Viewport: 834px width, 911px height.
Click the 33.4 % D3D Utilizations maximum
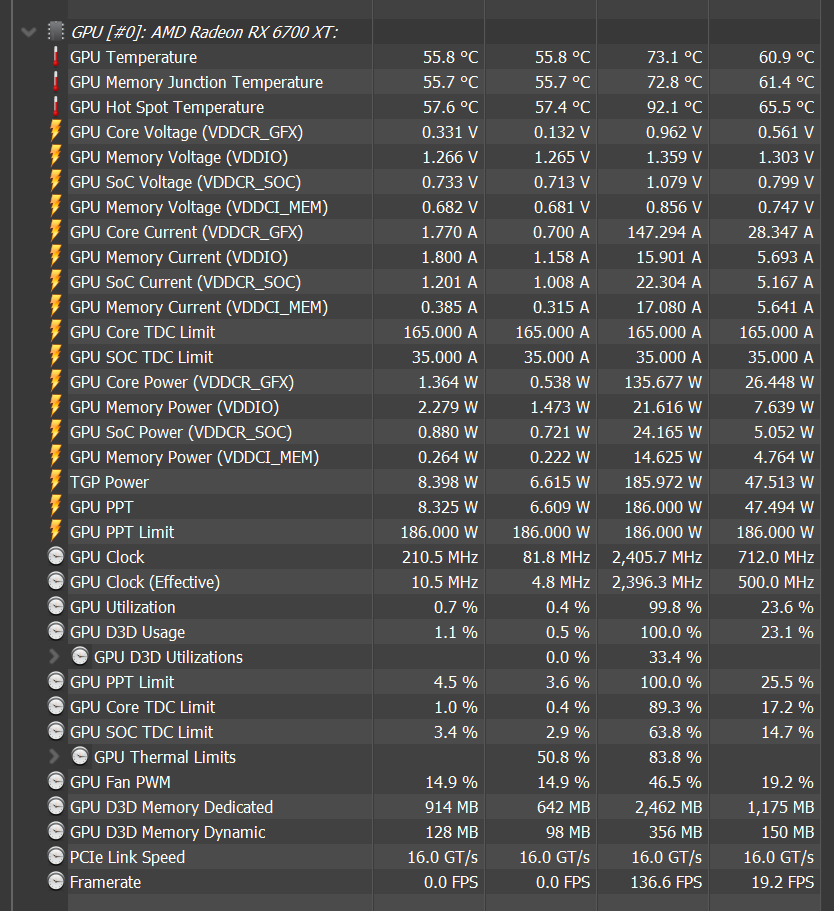675,657
